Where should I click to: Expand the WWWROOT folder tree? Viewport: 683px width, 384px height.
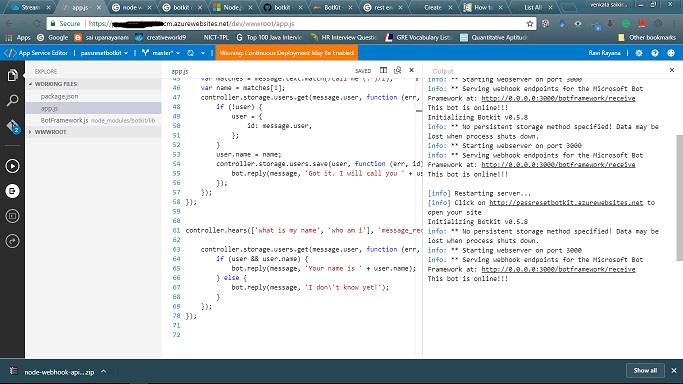point(51,132)
